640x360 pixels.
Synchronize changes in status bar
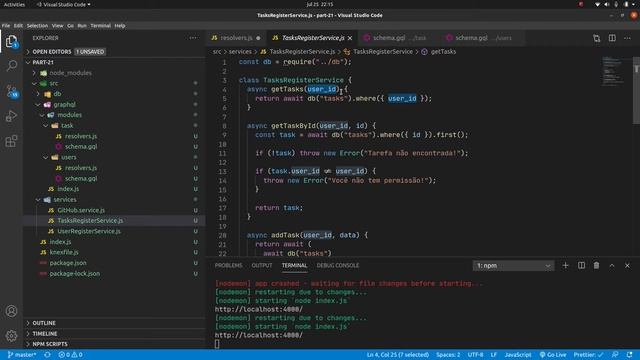(x=47, y=355)
